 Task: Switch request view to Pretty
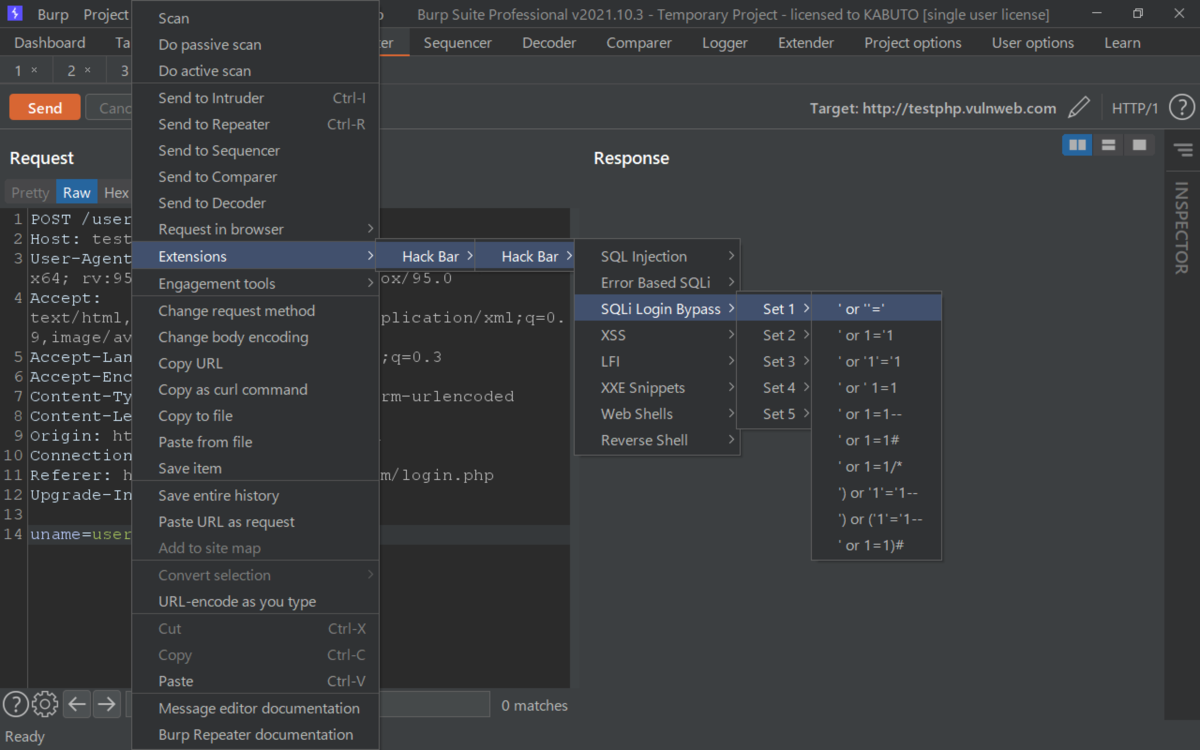30,193
